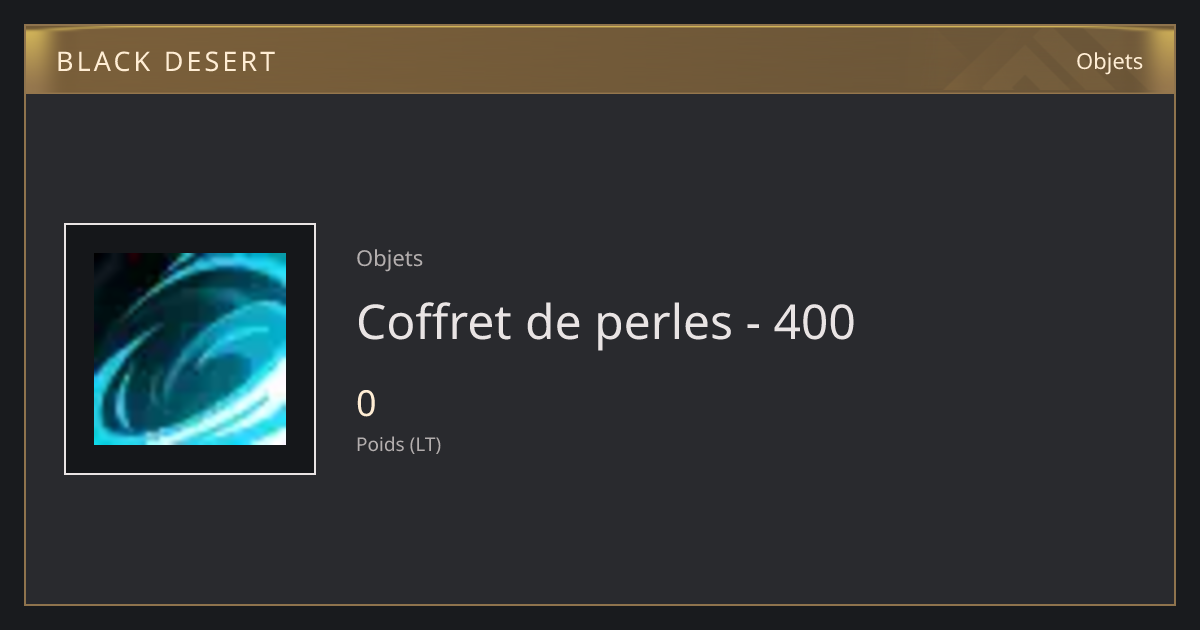The width and height of the screenshot is (1200, 630).
Task: Go to Objets in the top-right header
Action: coord(1109,61)
